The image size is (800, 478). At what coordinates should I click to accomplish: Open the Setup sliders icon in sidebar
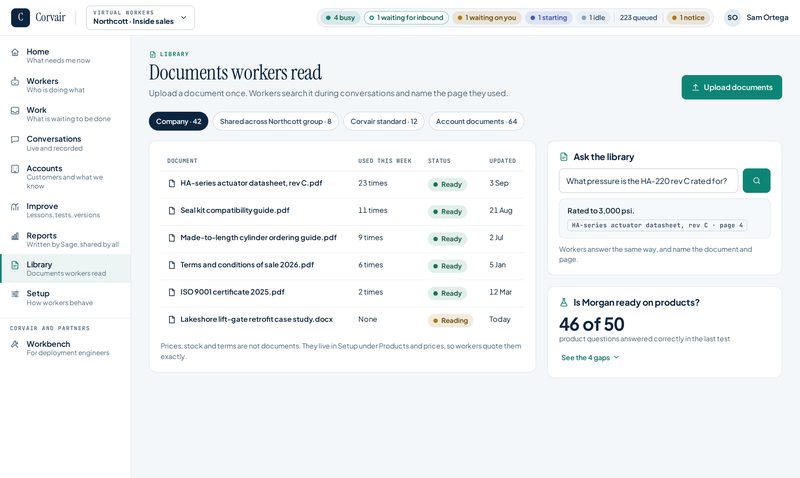coord(15,294)
